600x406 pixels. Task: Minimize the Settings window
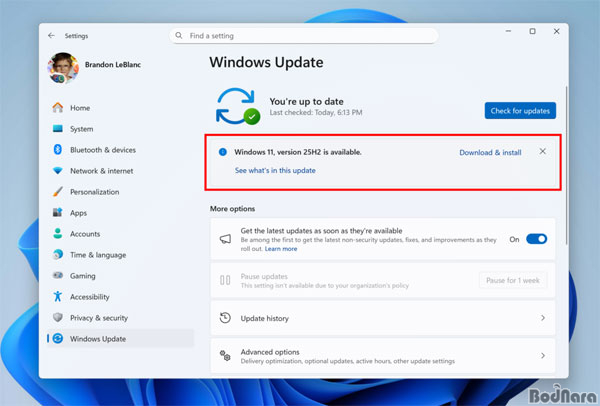[508, 31]
